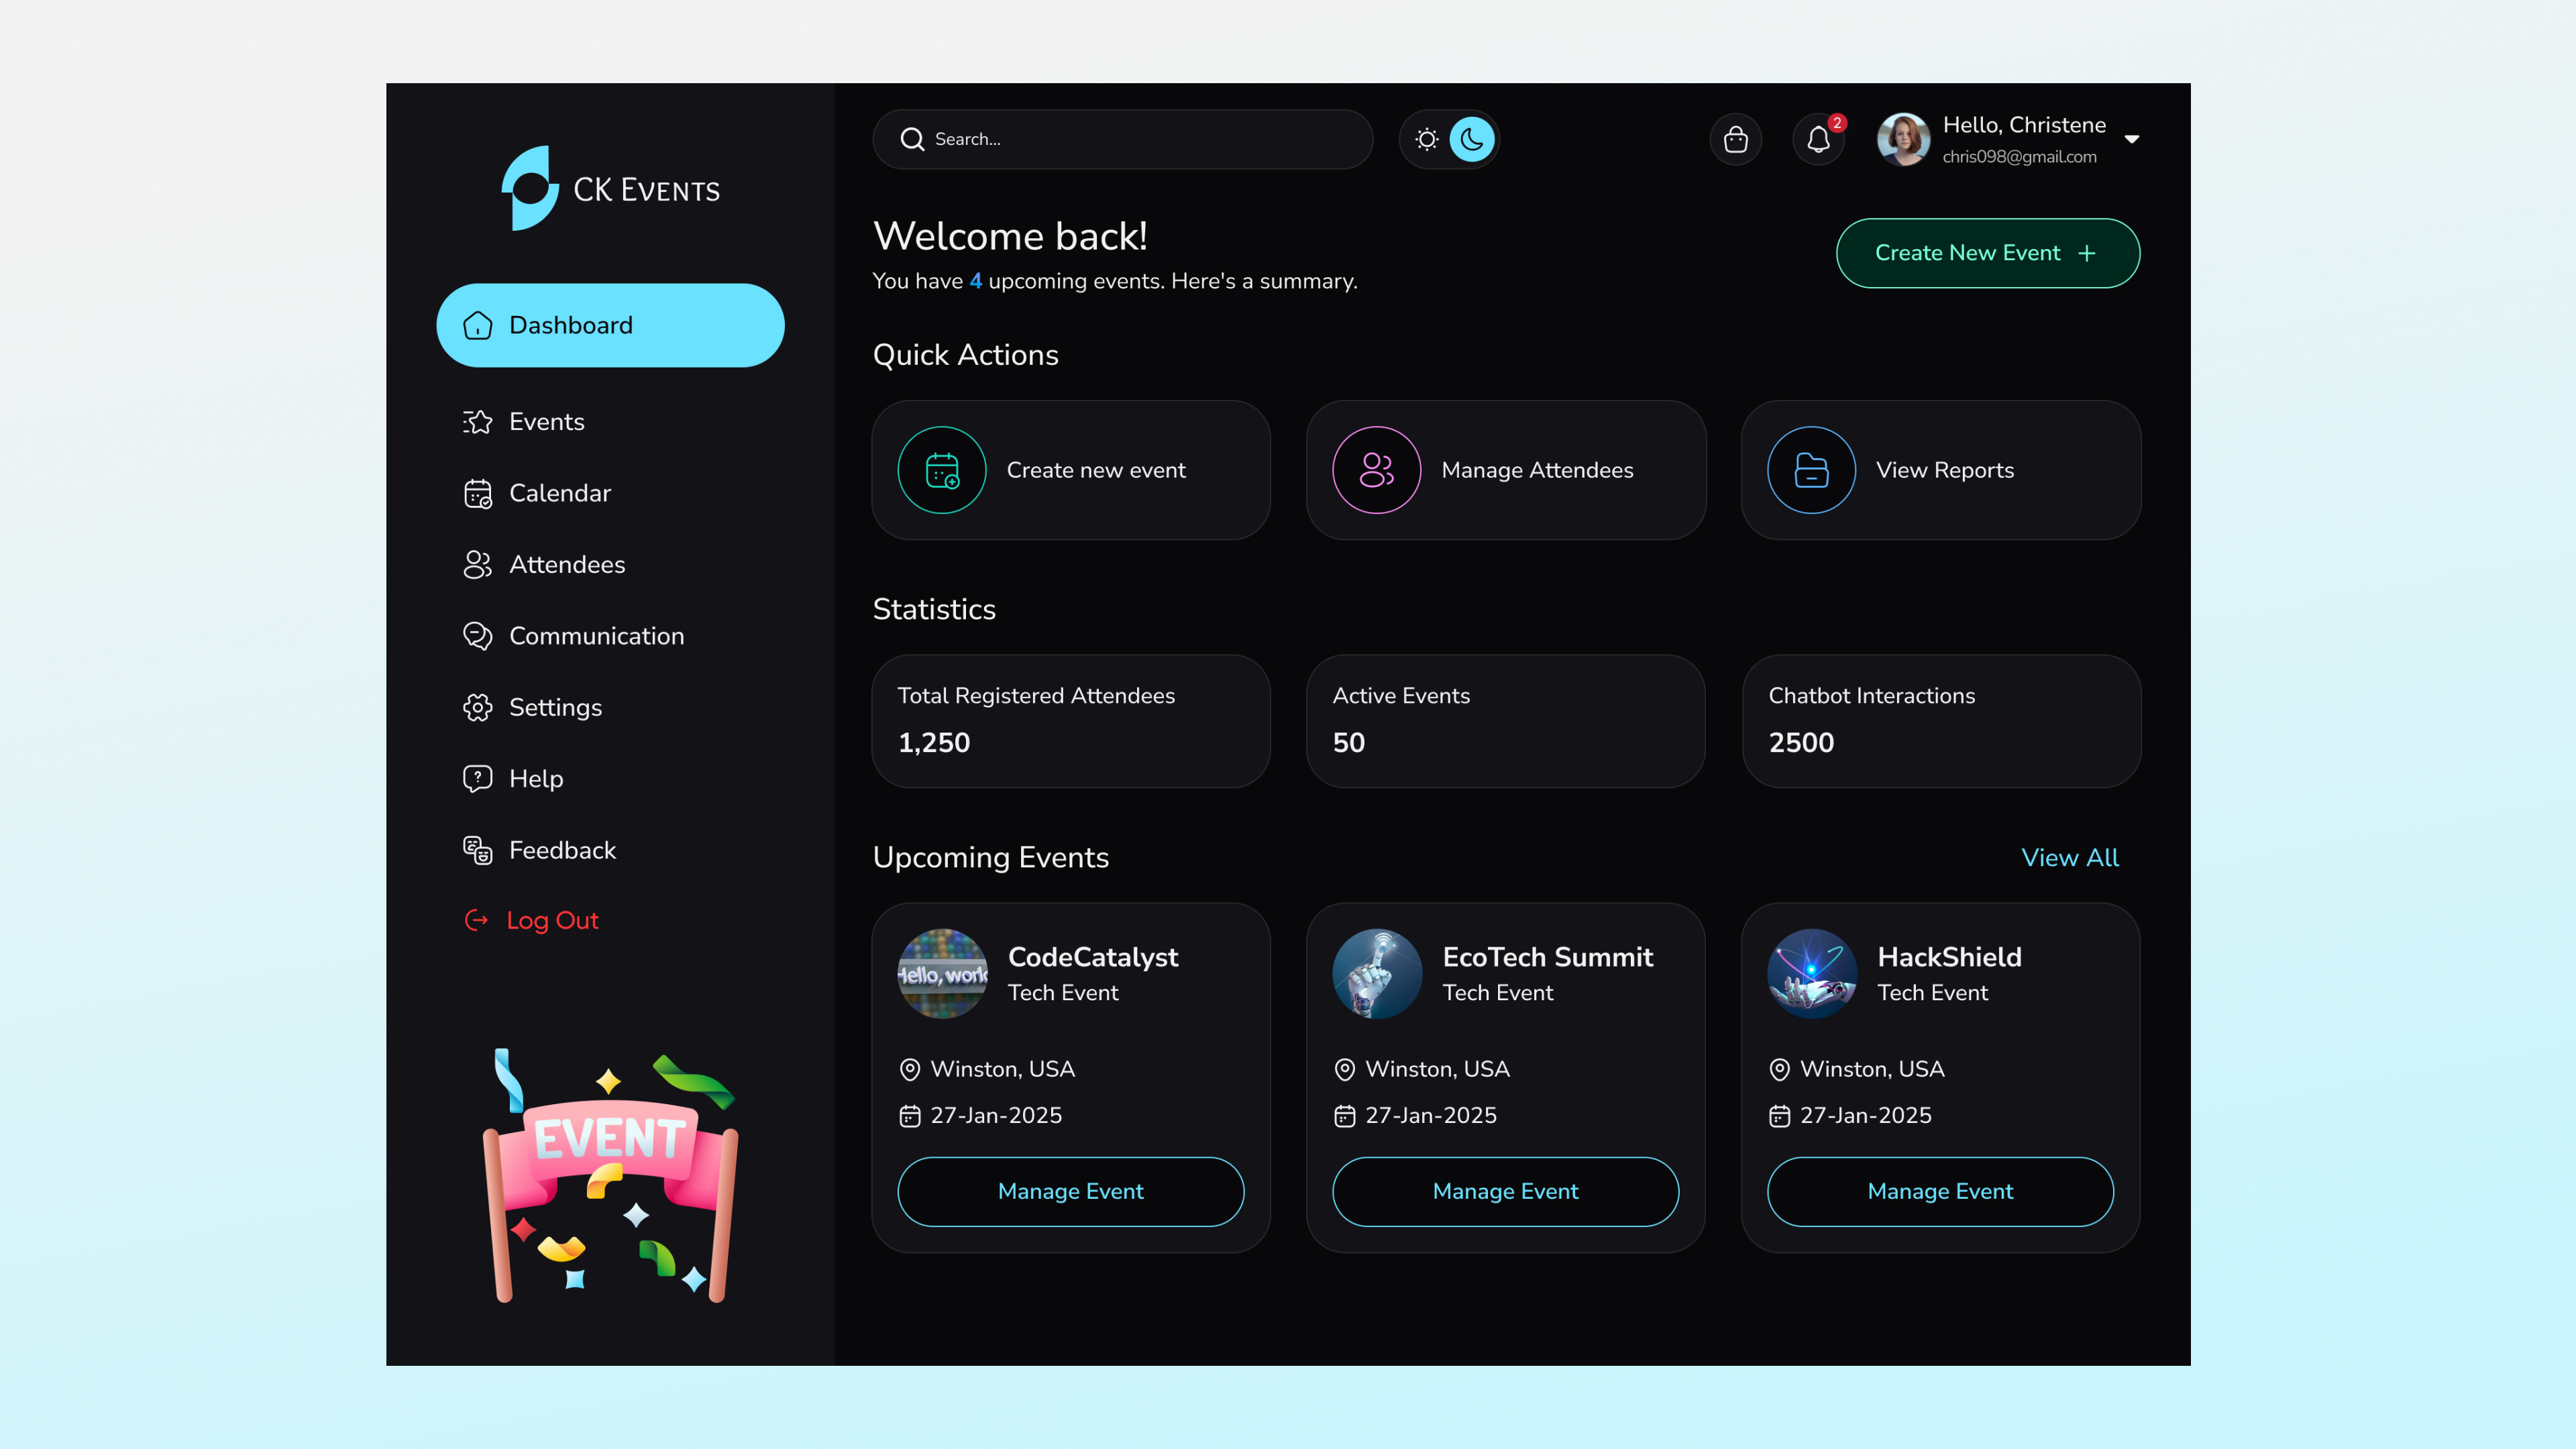Click the Manage Attendees people icon

(x=1376, y=470)
